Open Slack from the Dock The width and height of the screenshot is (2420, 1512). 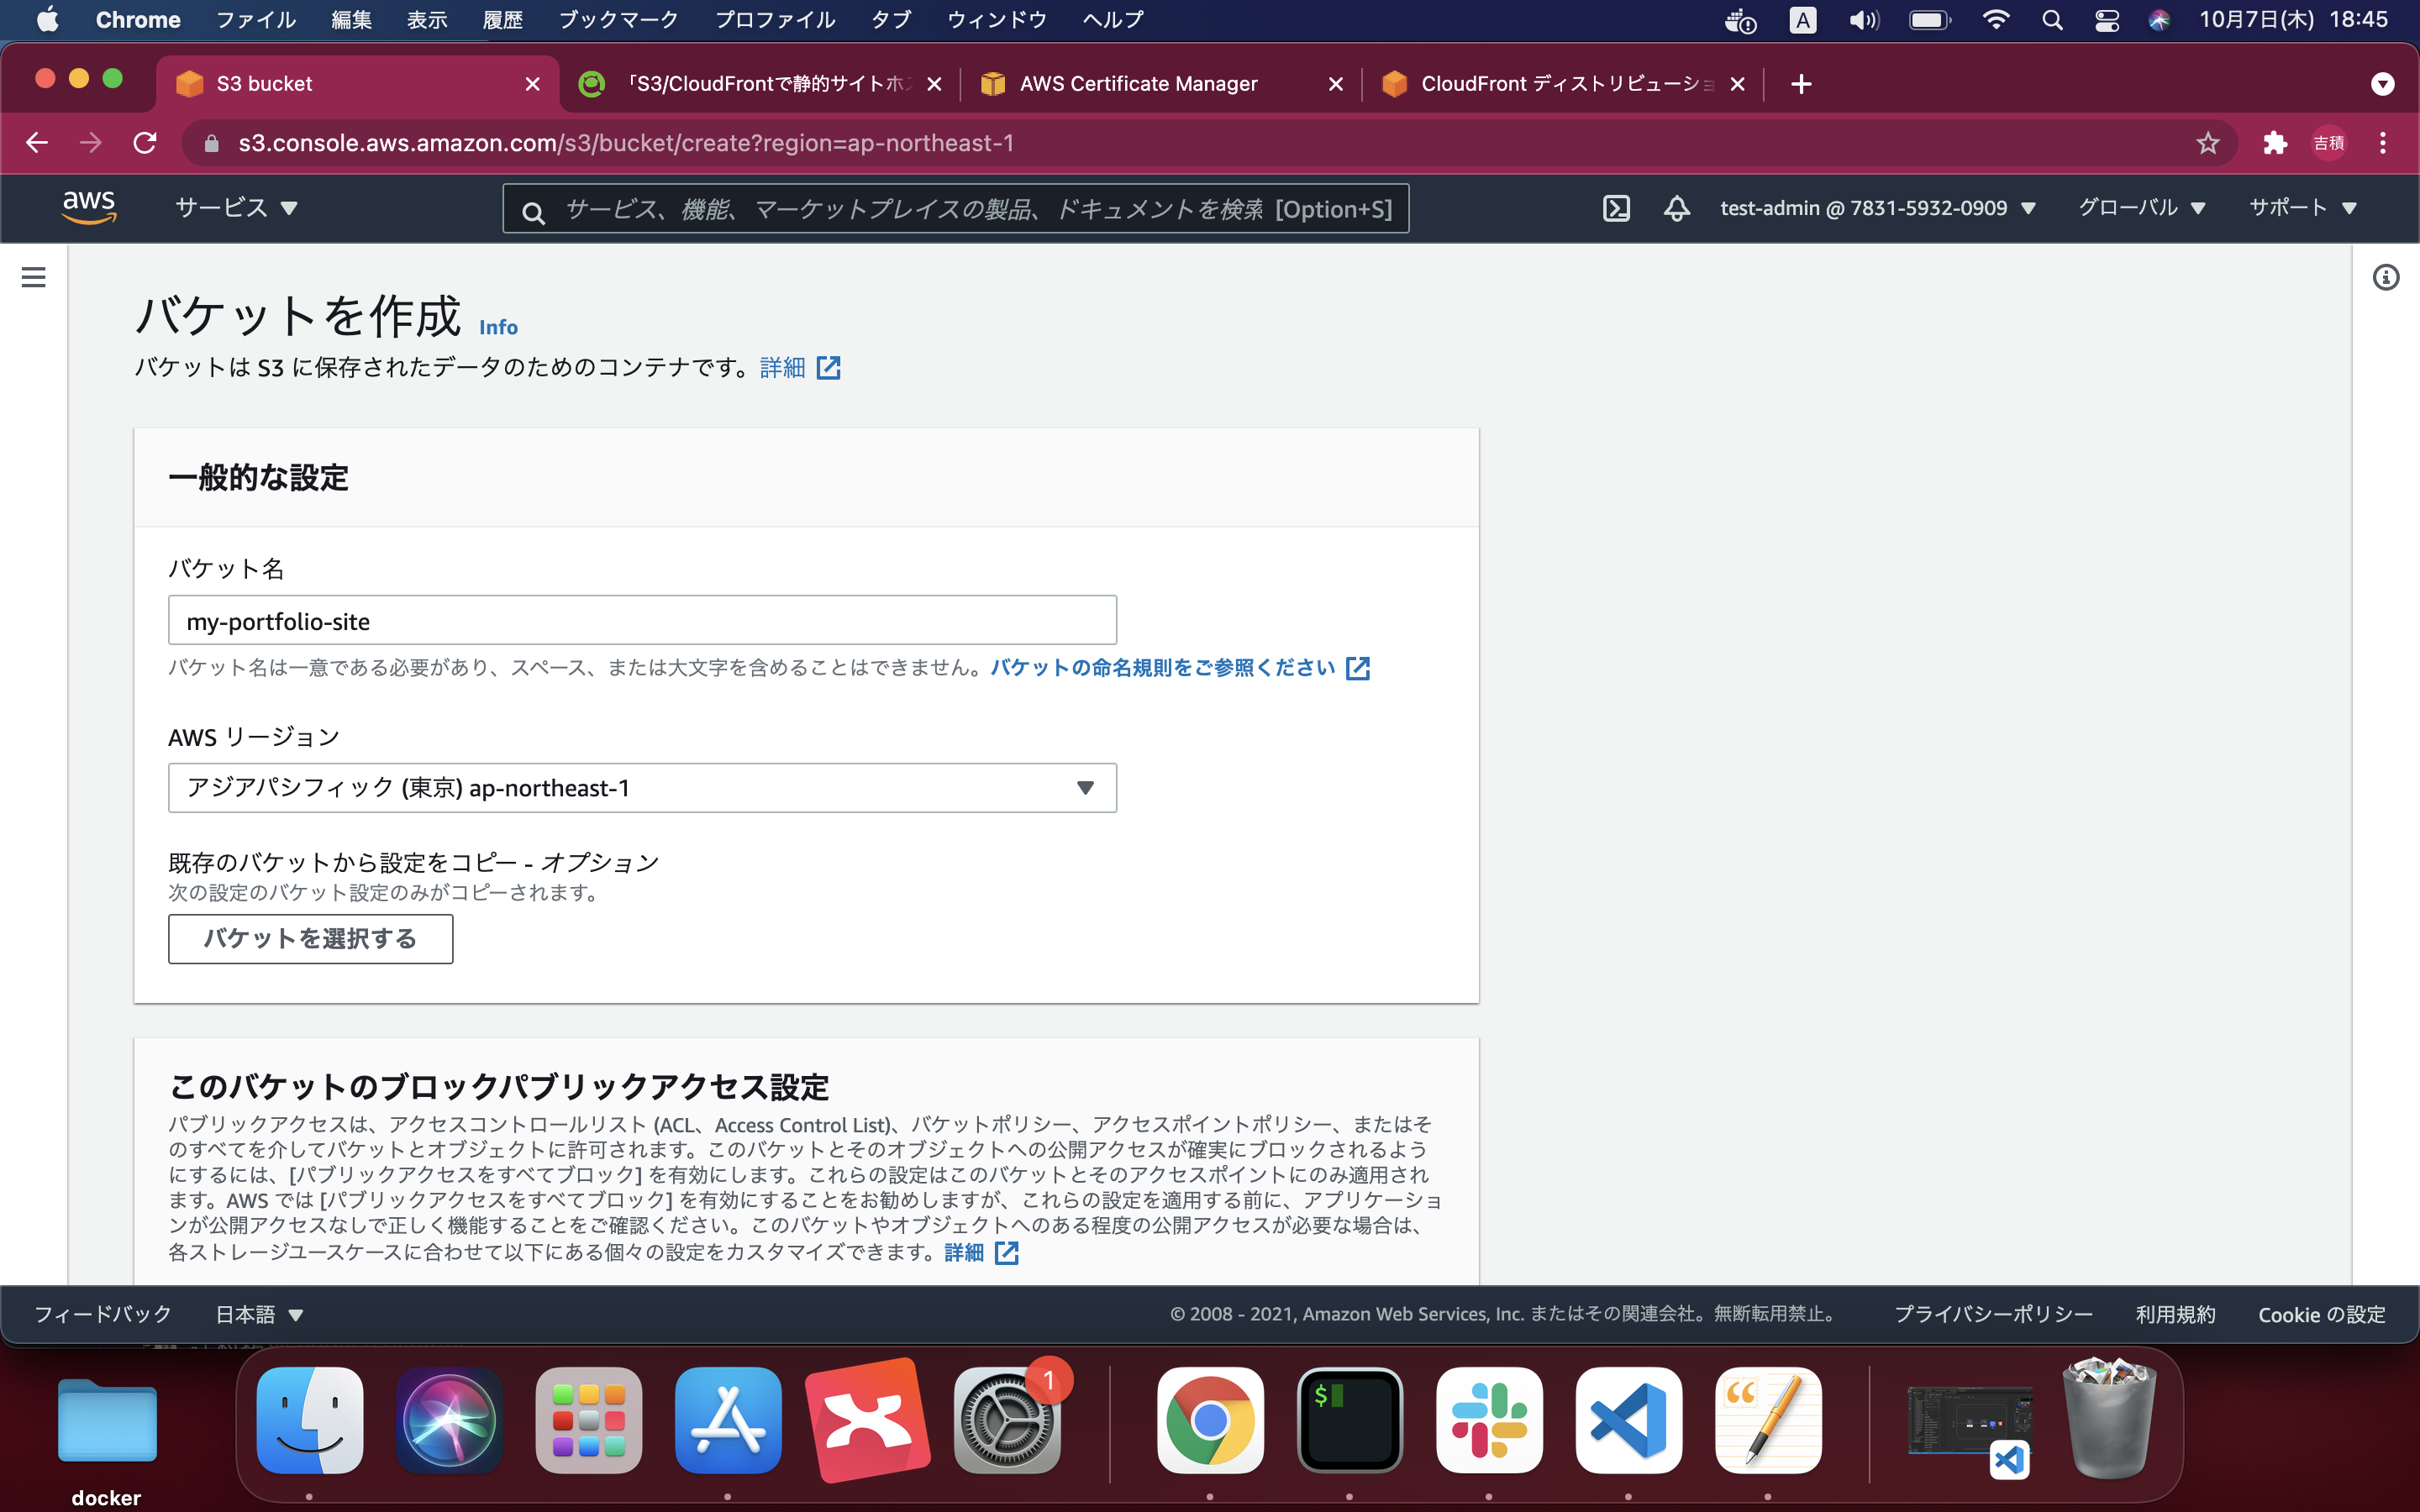click(1489, 1420)
